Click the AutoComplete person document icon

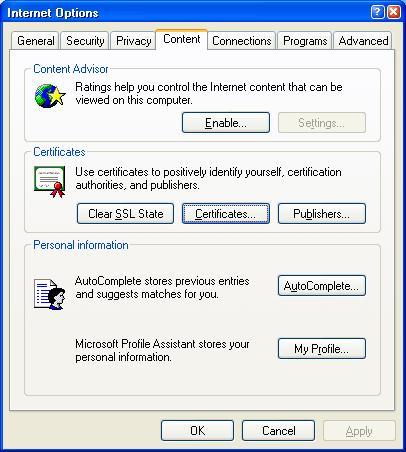pos(50,294)
